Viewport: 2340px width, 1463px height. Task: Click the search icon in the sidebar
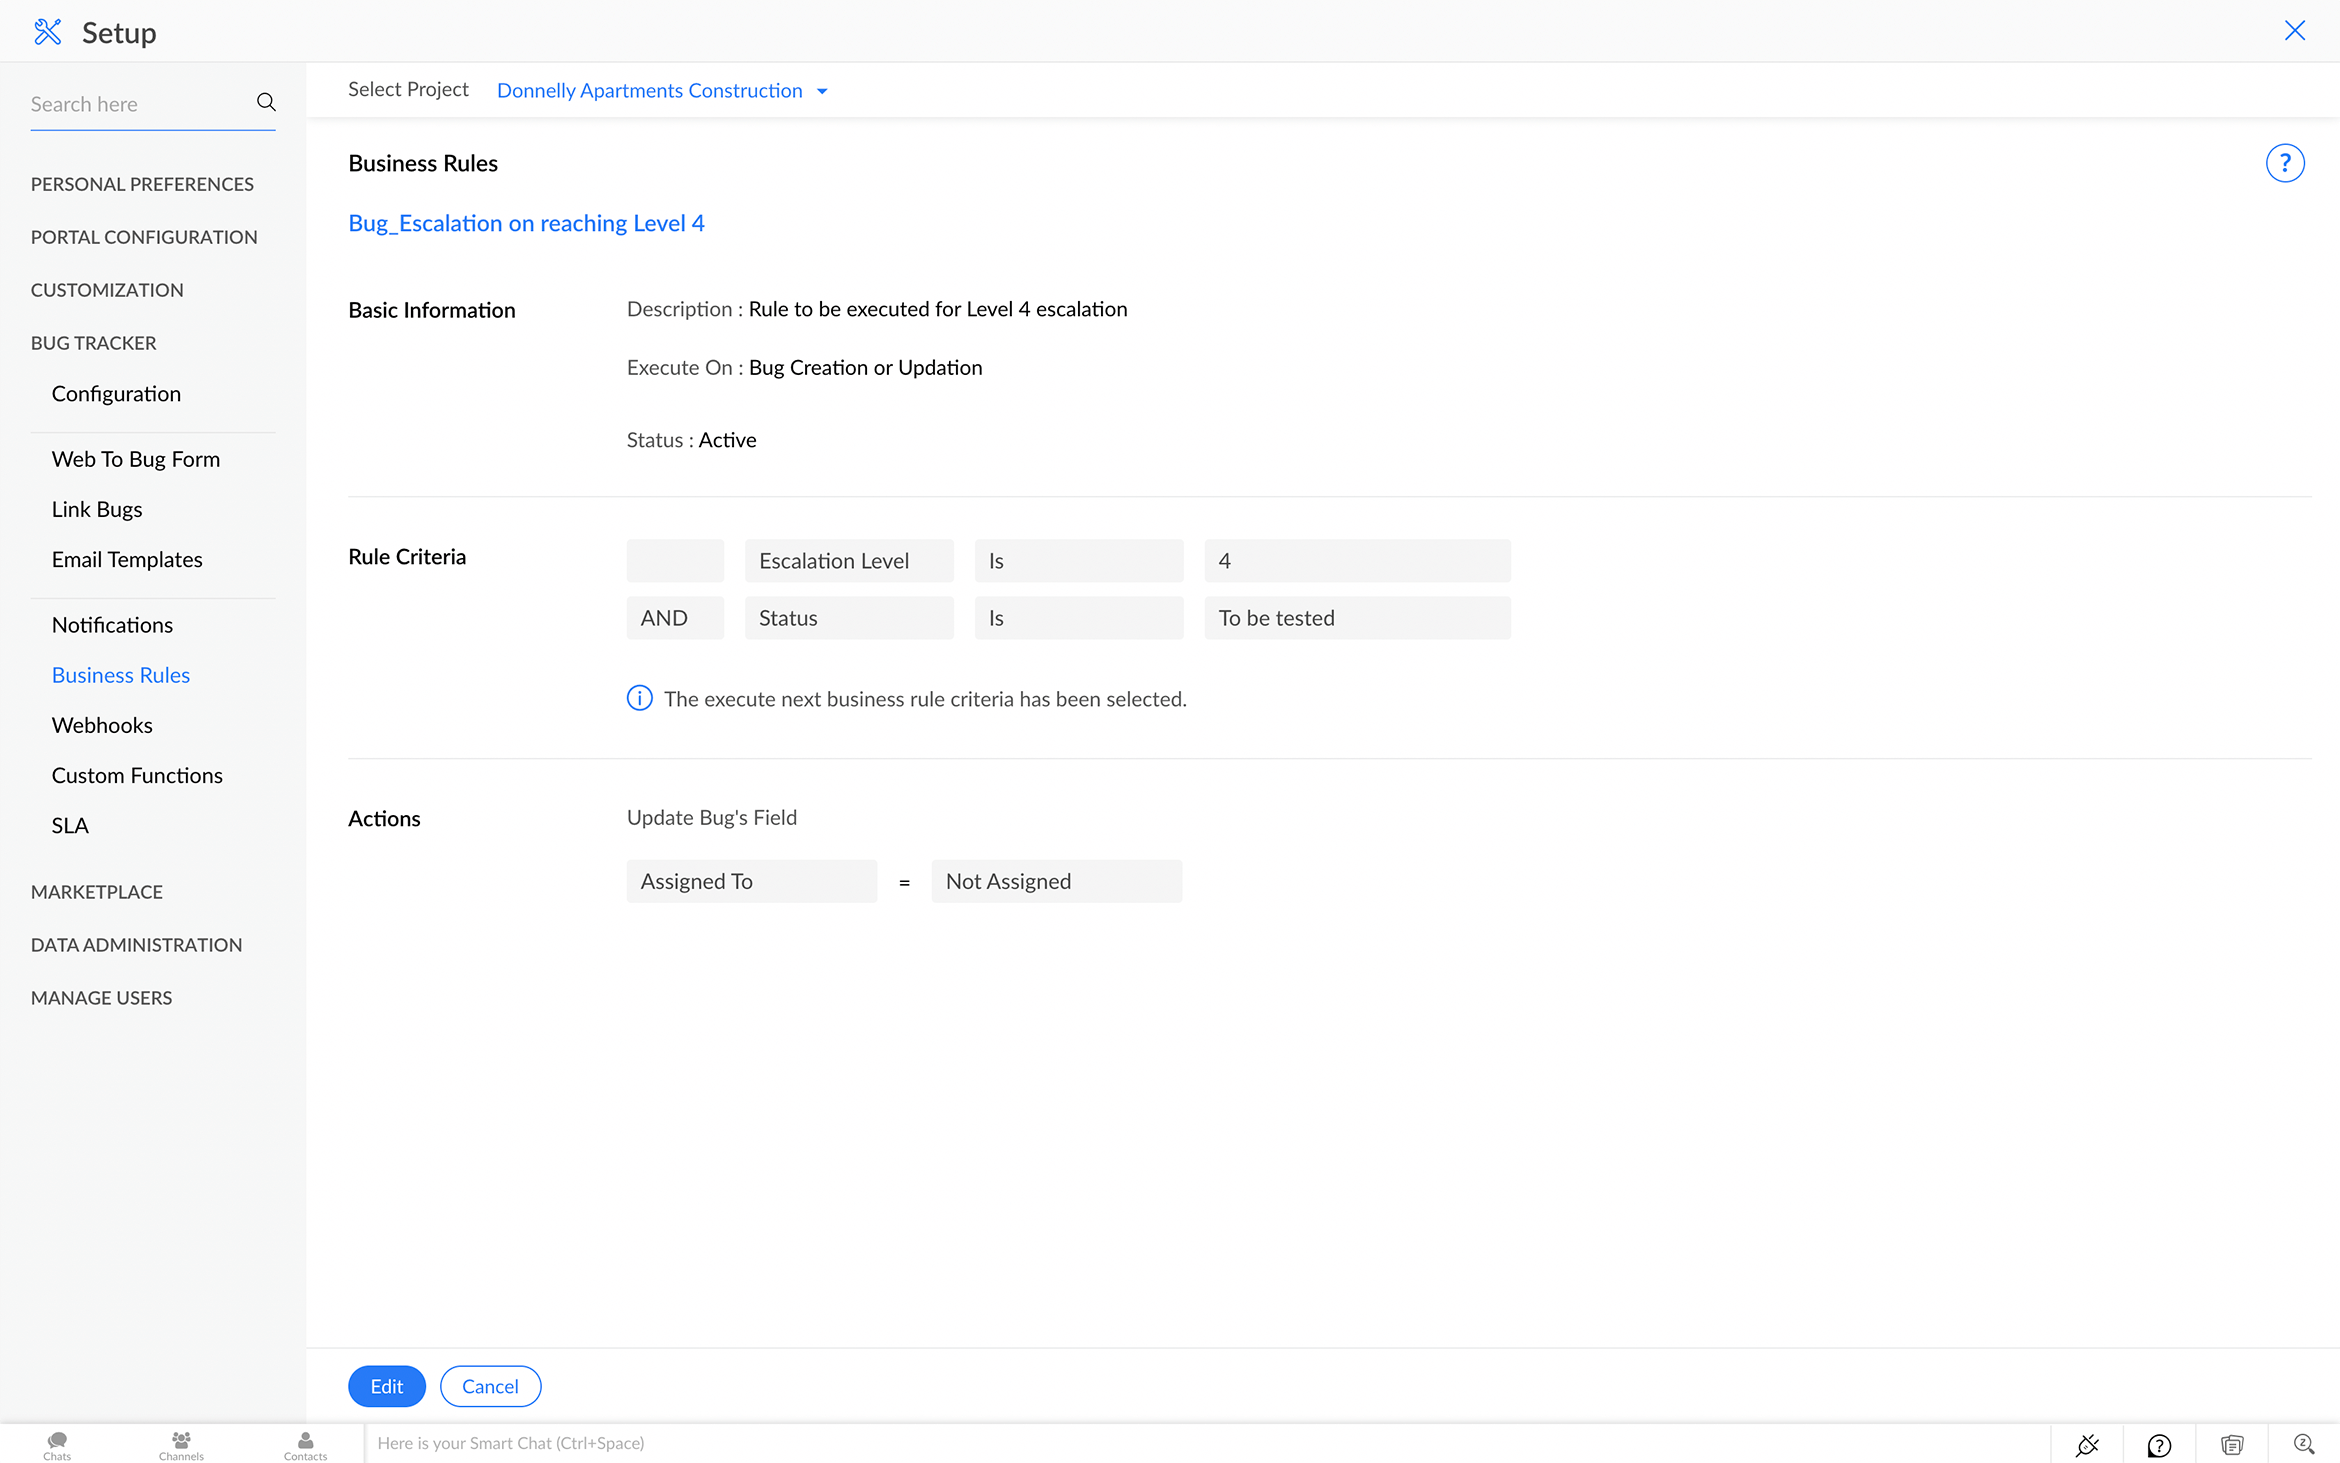point(266,101)
